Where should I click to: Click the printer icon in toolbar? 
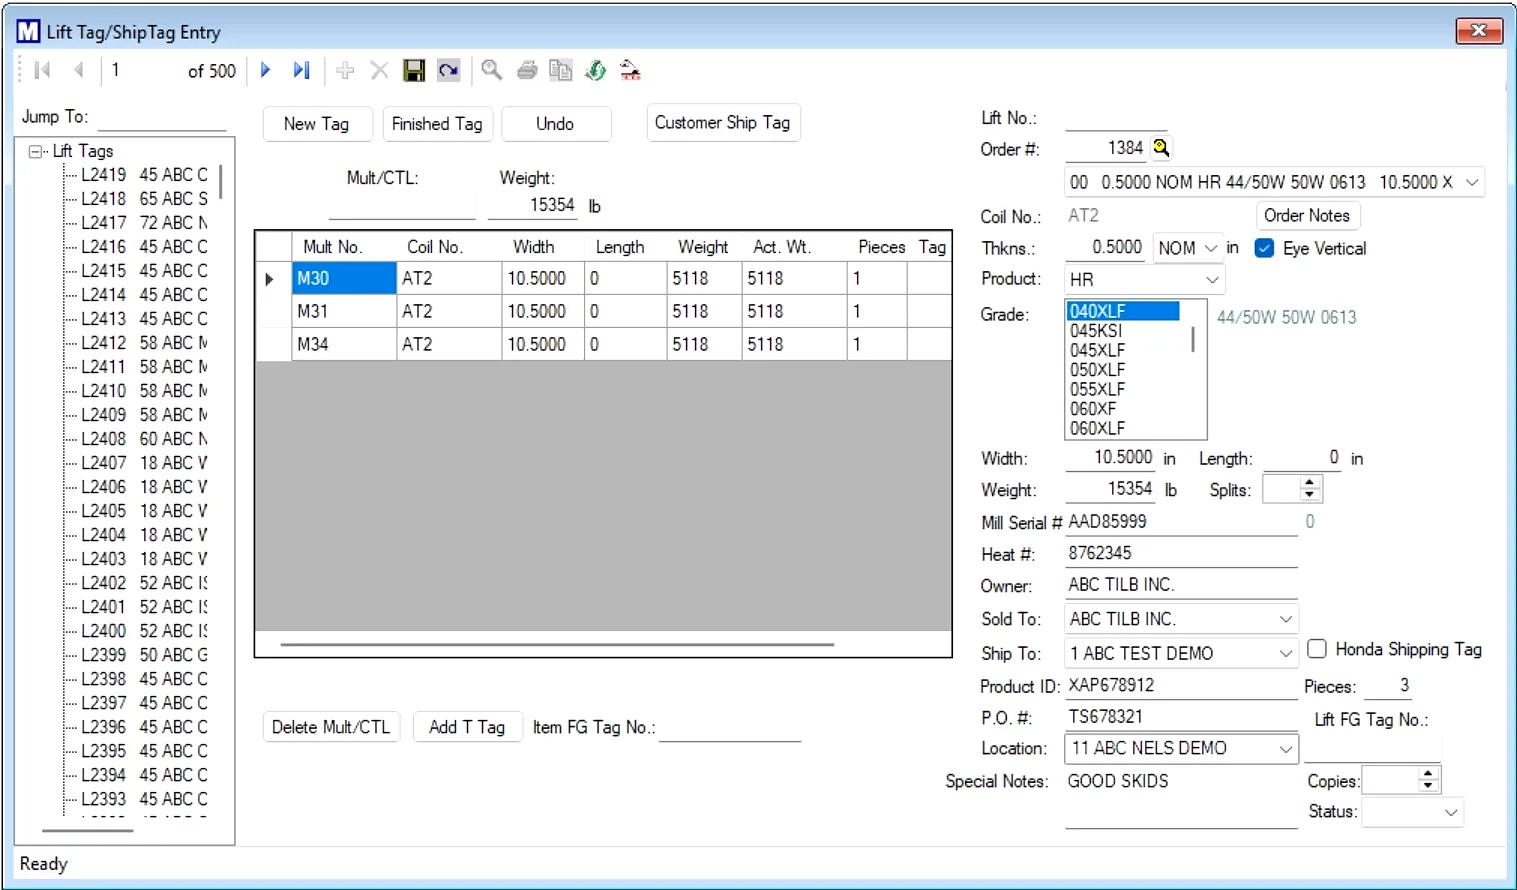pos(527,70)
